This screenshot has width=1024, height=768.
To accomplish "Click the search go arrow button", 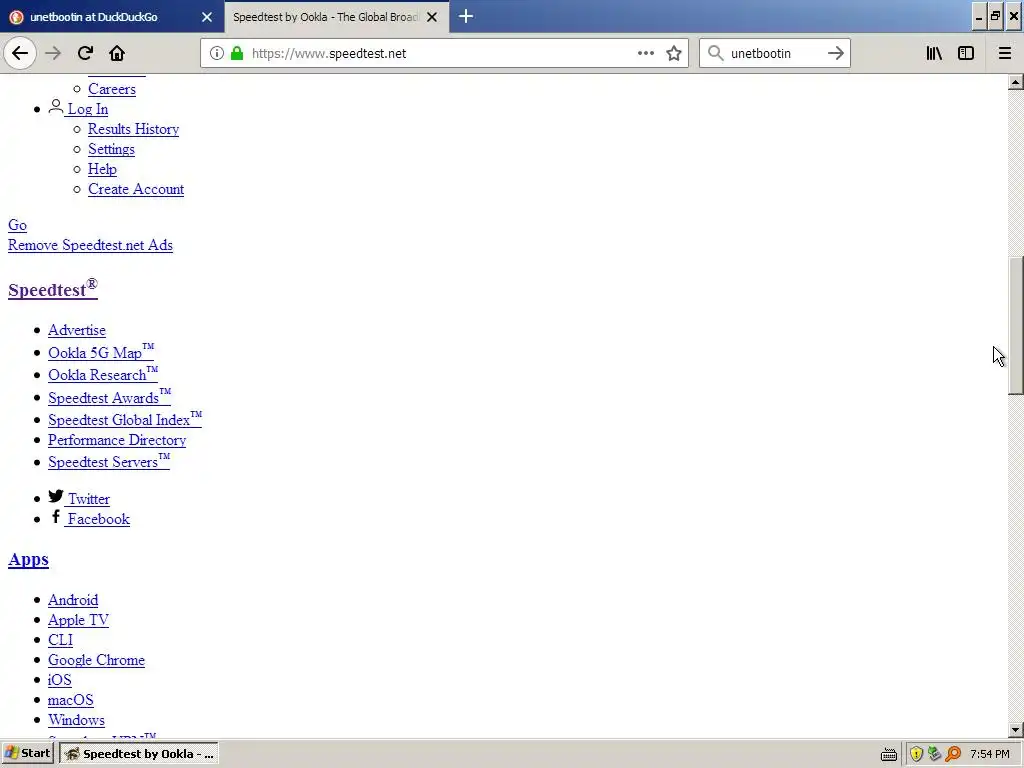I will coord(835,53).
